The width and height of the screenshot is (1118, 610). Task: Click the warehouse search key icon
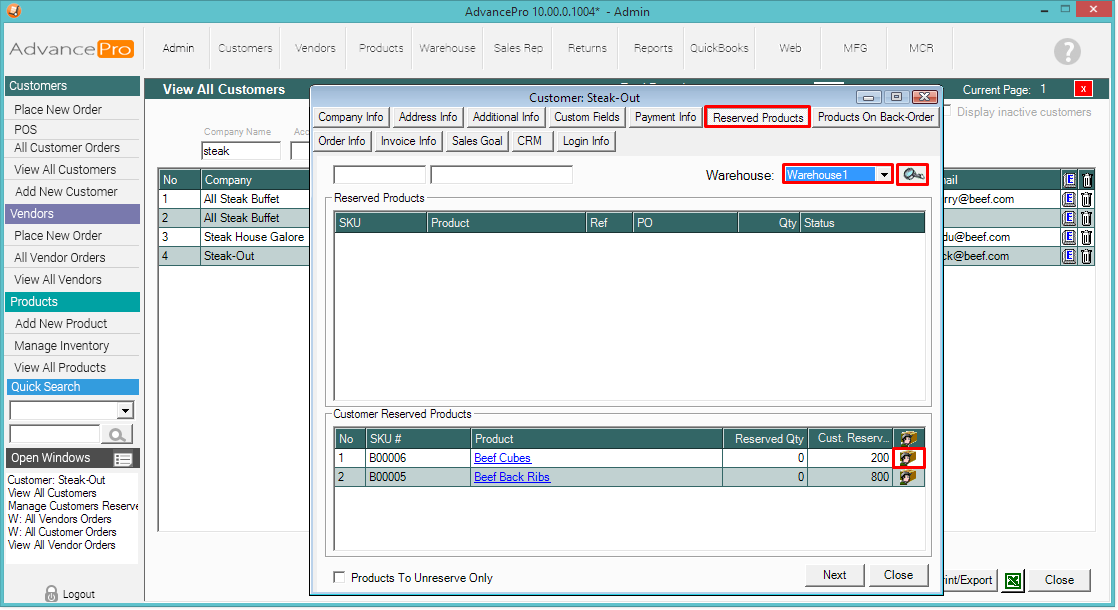click(x=912, y=175)
